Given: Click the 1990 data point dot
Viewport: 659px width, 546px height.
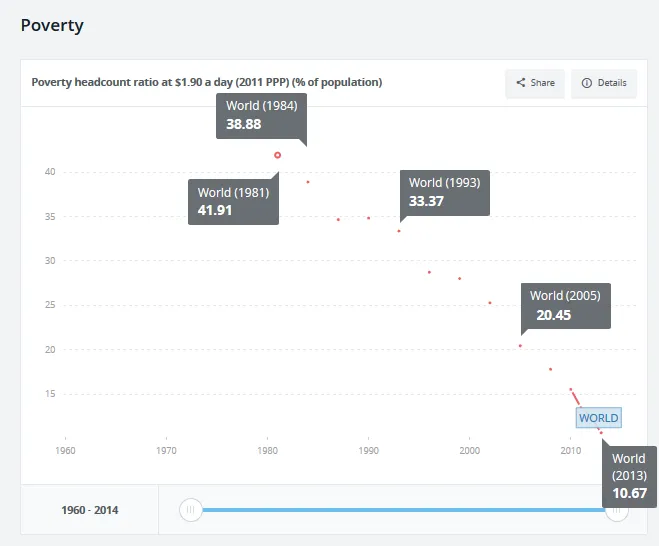Looking at the screenshot, I should coord(369,218).
